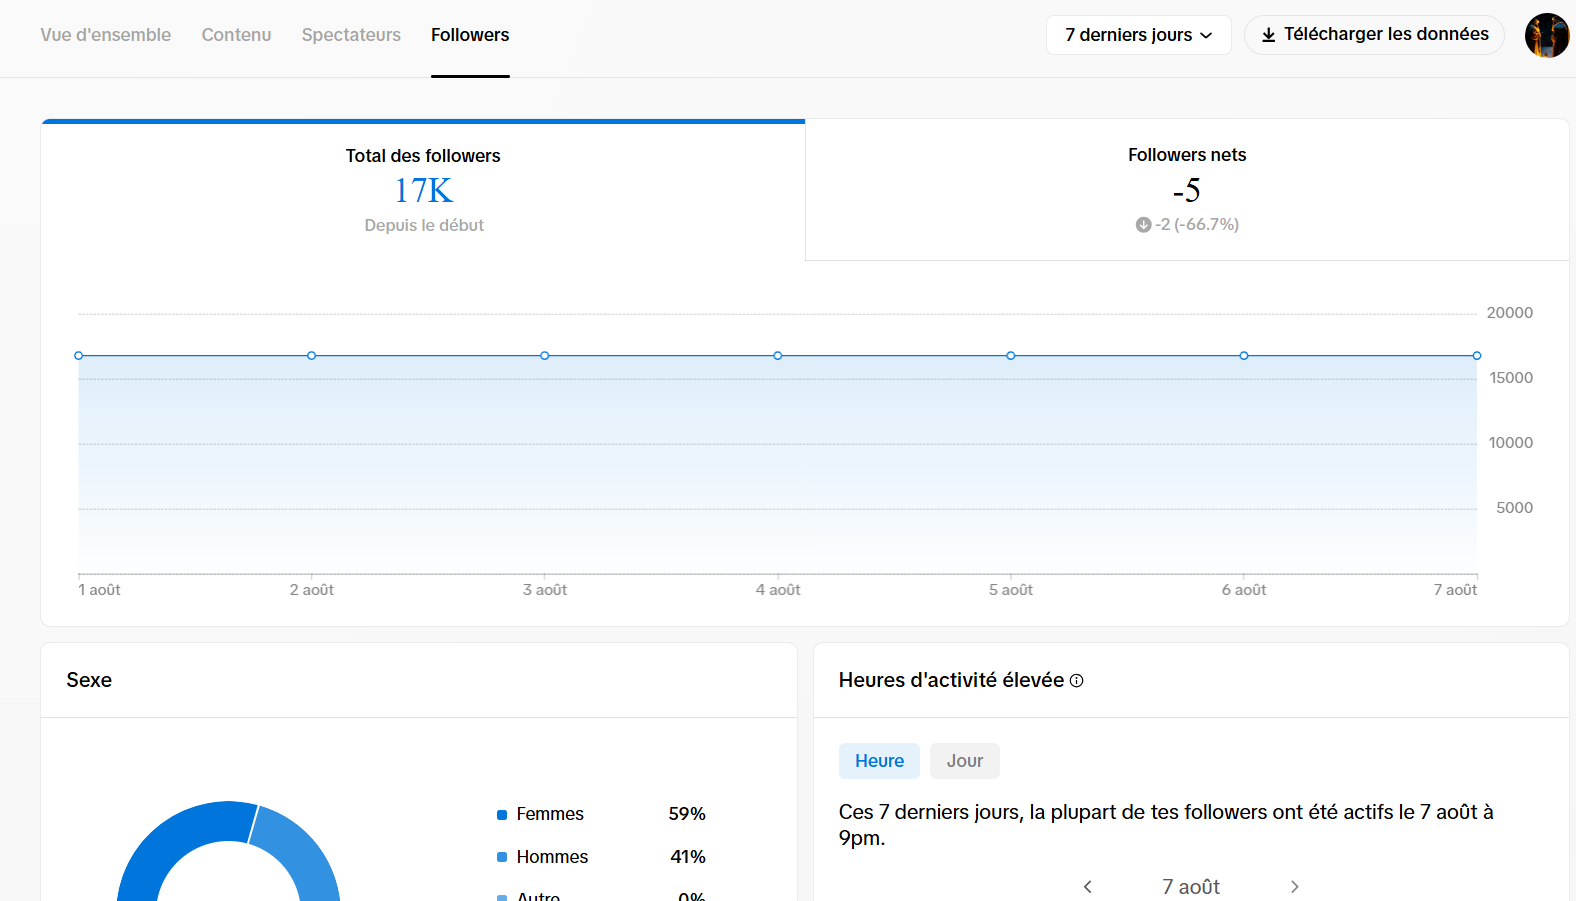This screenshot has width=1576, height=901.
Task: Click Télécharger les données button
Action: (1374, 35)
